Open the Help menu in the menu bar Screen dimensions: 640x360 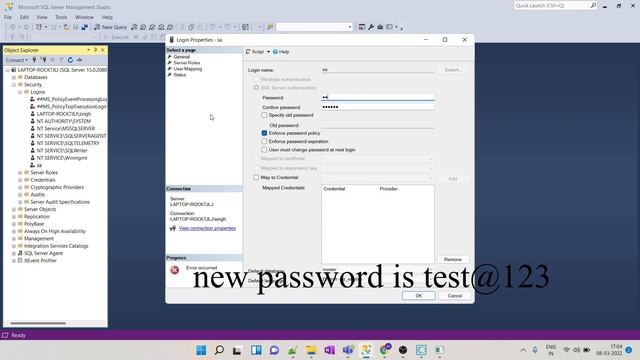pyautogui.click(x=107, y=17)
